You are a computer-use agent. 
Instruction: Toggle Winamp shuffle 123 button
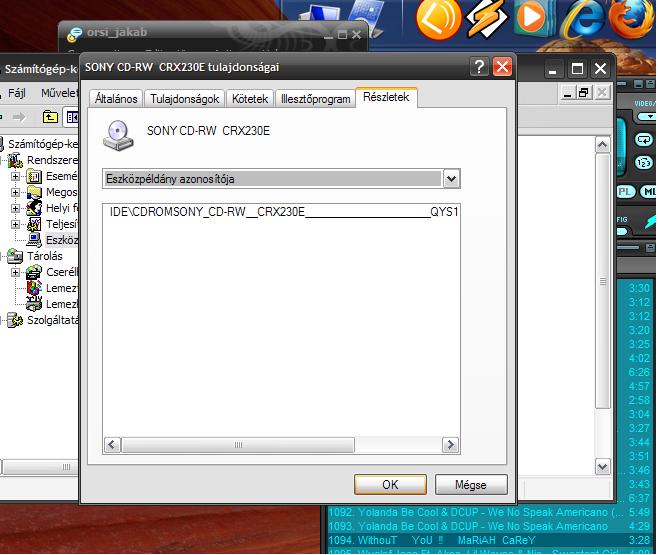click(644, 162)
